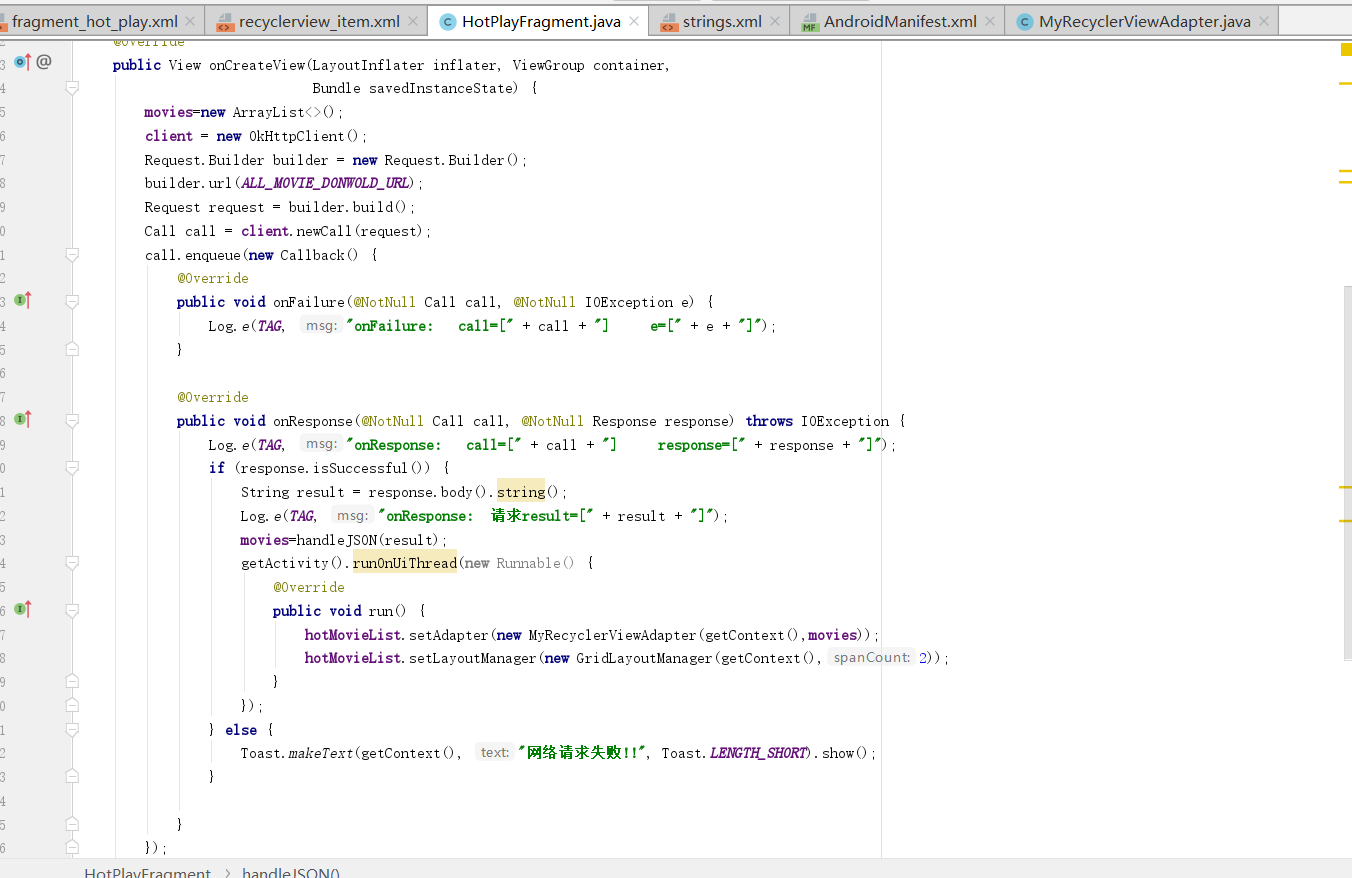Screen dimensions: 1352x878
Task: Click the implements gutter icon beside onFailure
Action: click(x=22, y=300)
